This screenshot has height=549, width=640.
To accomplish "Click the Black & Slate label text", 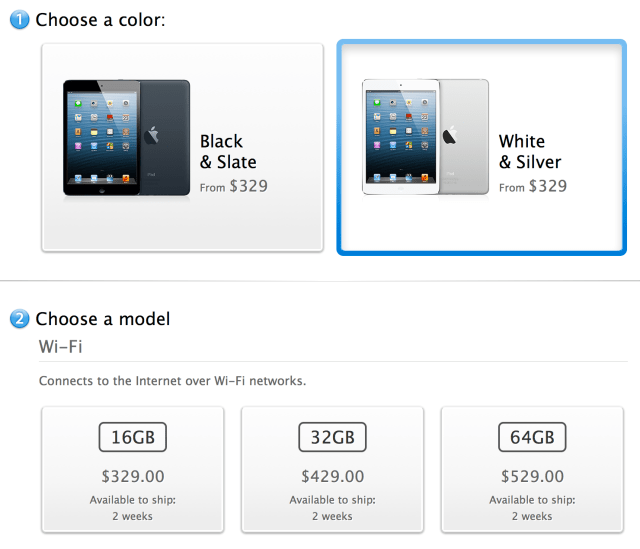I will 228,152.
